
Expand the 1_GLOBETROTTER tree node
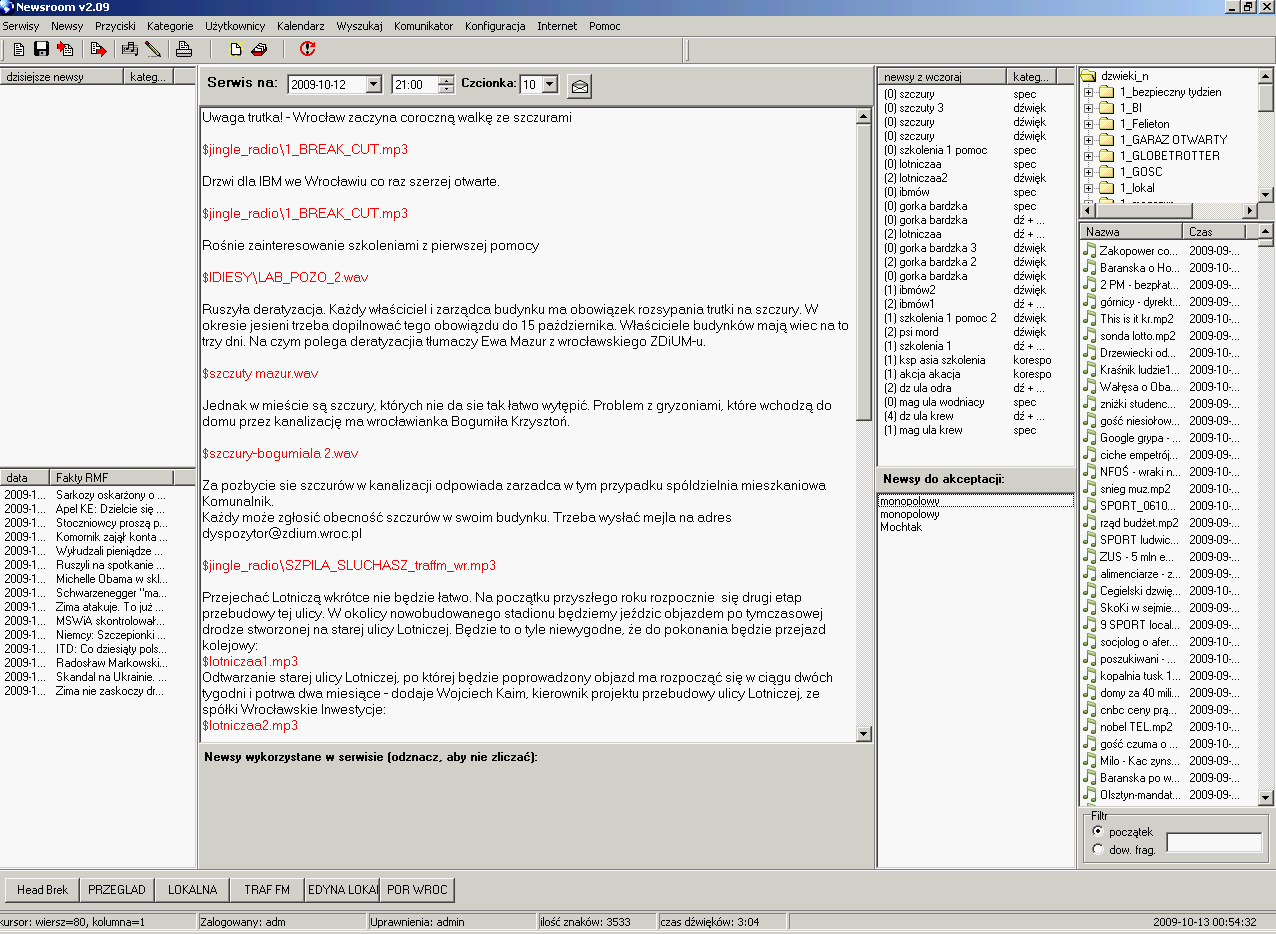click(1089, 156)
